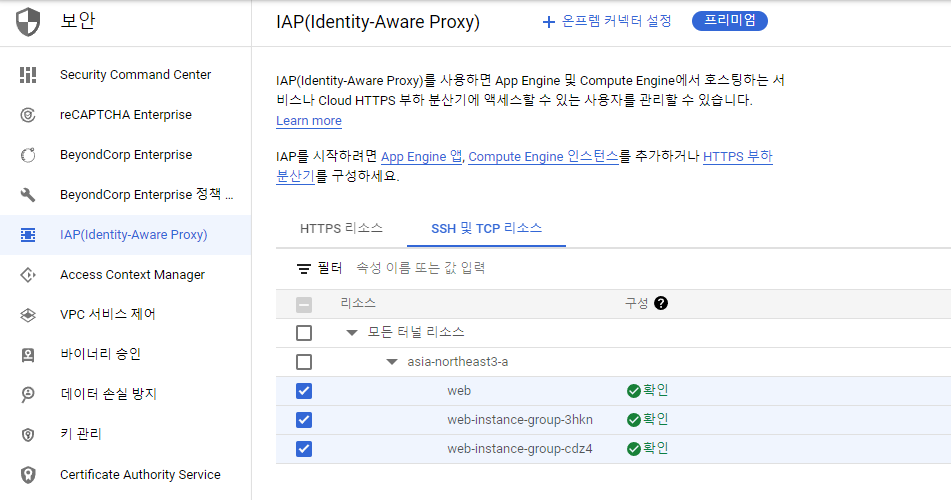The image size is (951, 500).
Task: Select the SSH 및 TCP 리소스 tab
Action: [486, 228]
